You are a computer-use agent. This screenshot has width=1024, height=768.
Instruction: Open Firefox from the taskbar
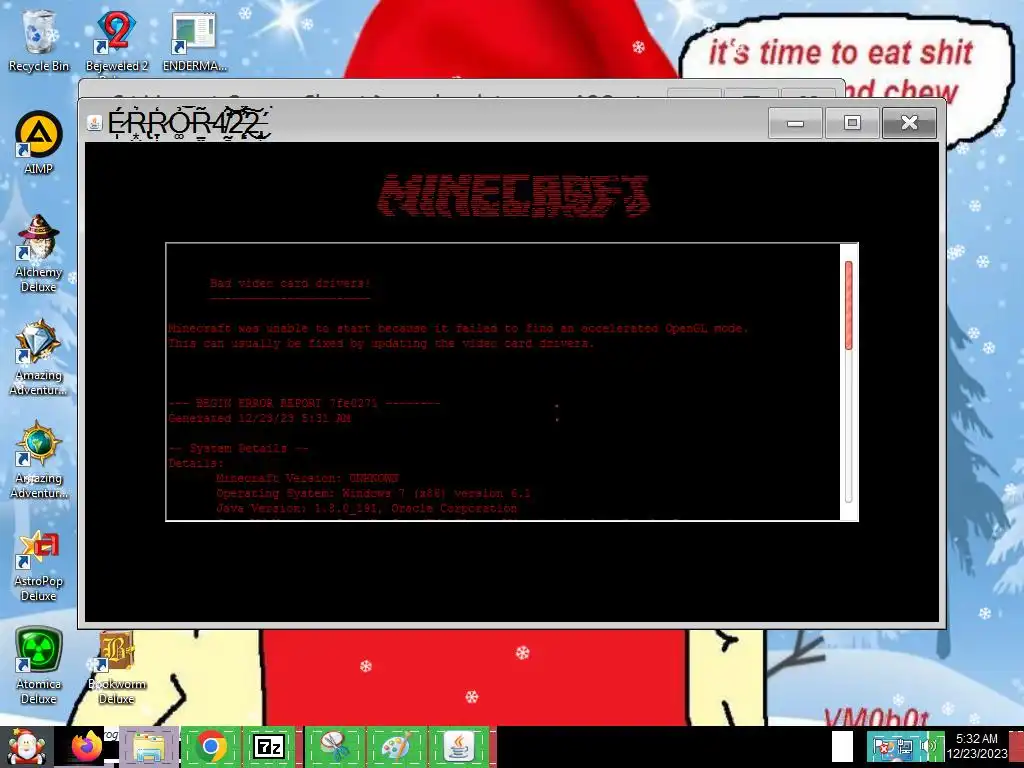click(x=87, y=746)
